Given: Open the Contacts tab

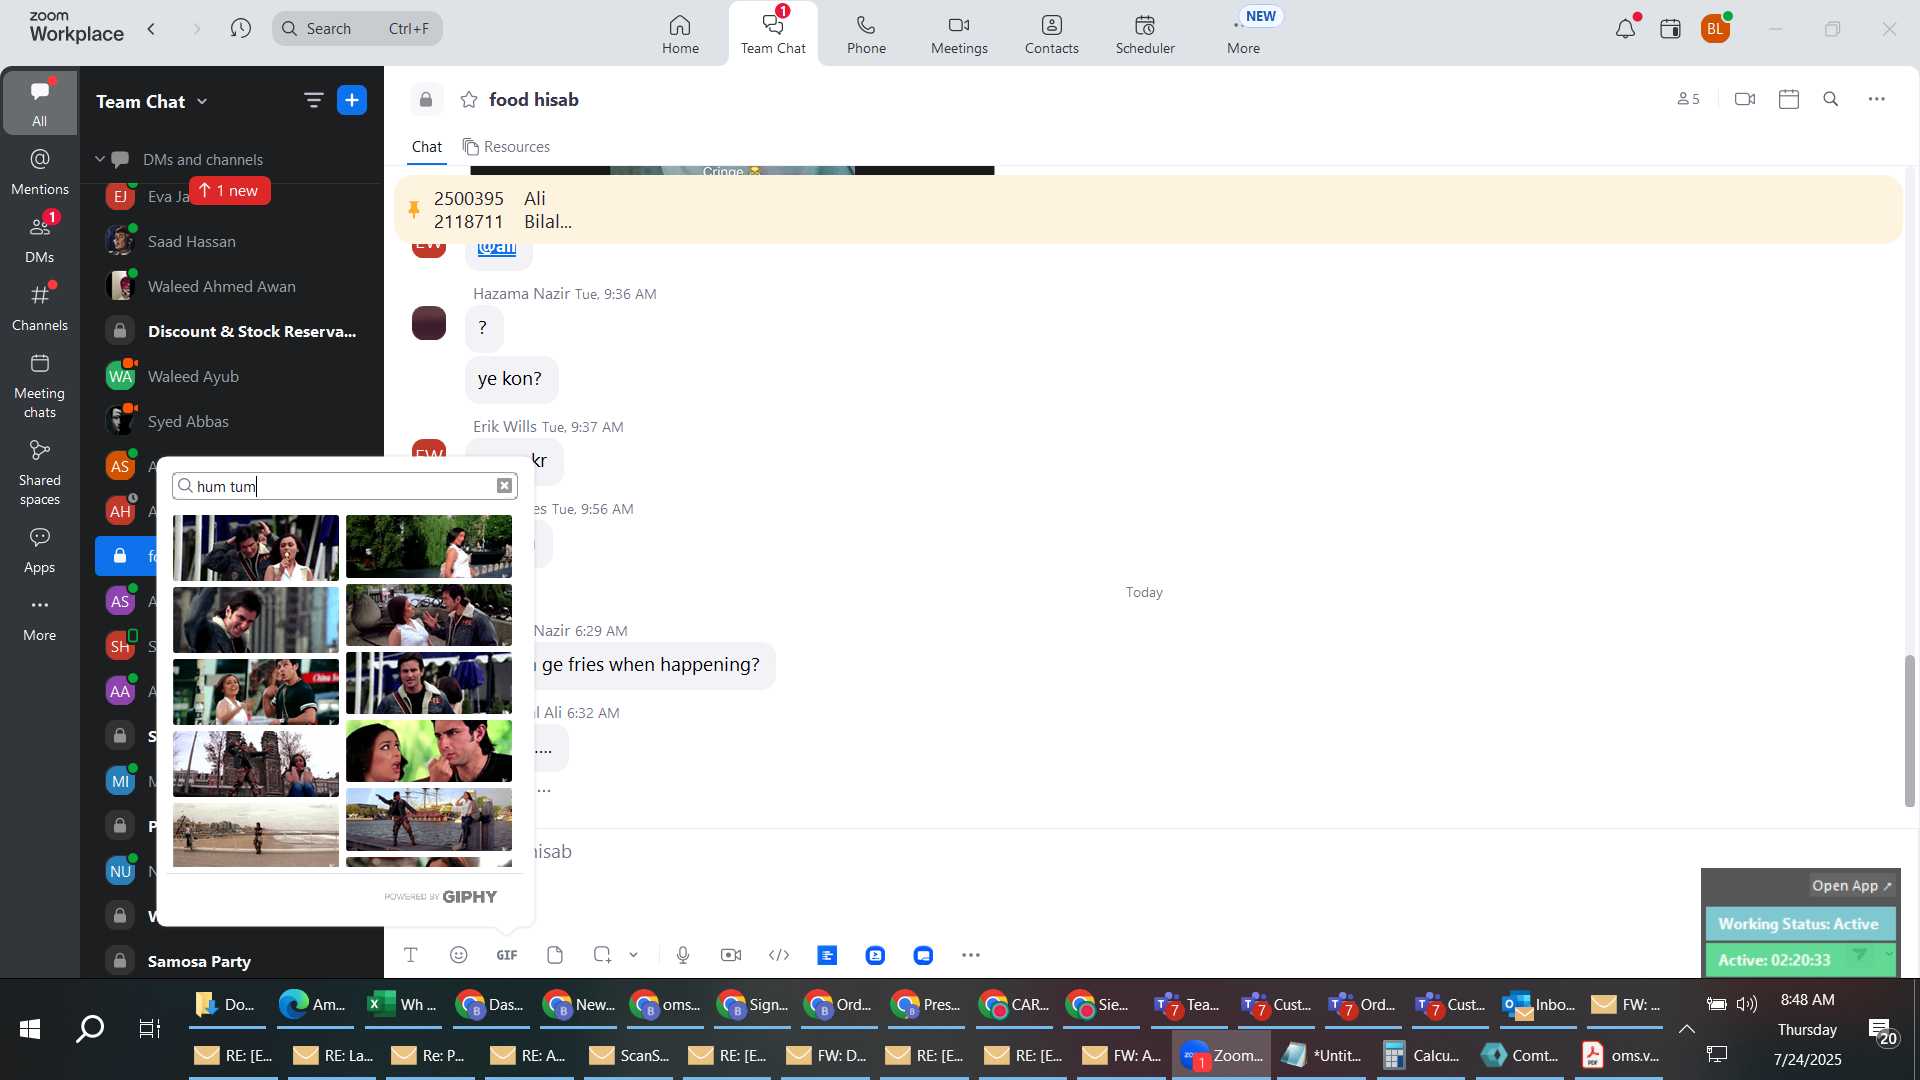Looking at the screenshot, I should (1051, 33).
